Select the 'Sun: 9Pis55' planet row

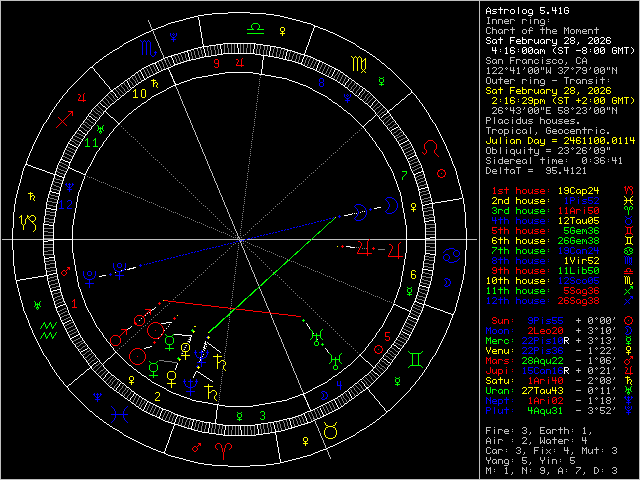click(560, 321)
